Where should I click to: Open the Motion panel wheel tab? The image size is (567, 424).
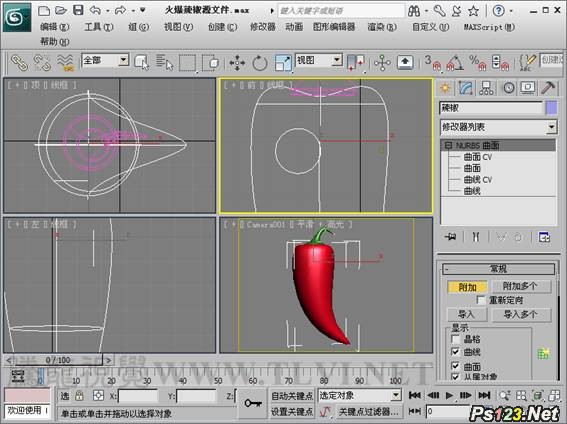(508, 88)
